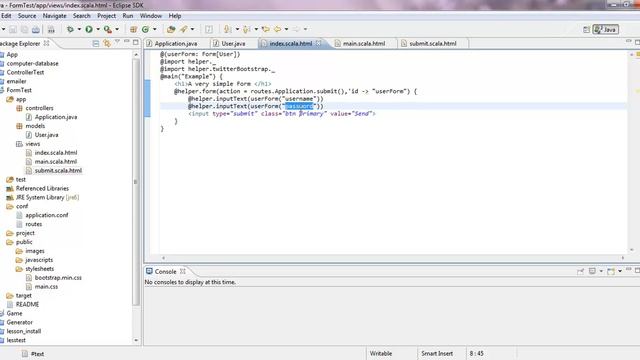Open Application.java in Package Explorer tree
The height and width of the screenshot is (360, 640).
point(56,117)
